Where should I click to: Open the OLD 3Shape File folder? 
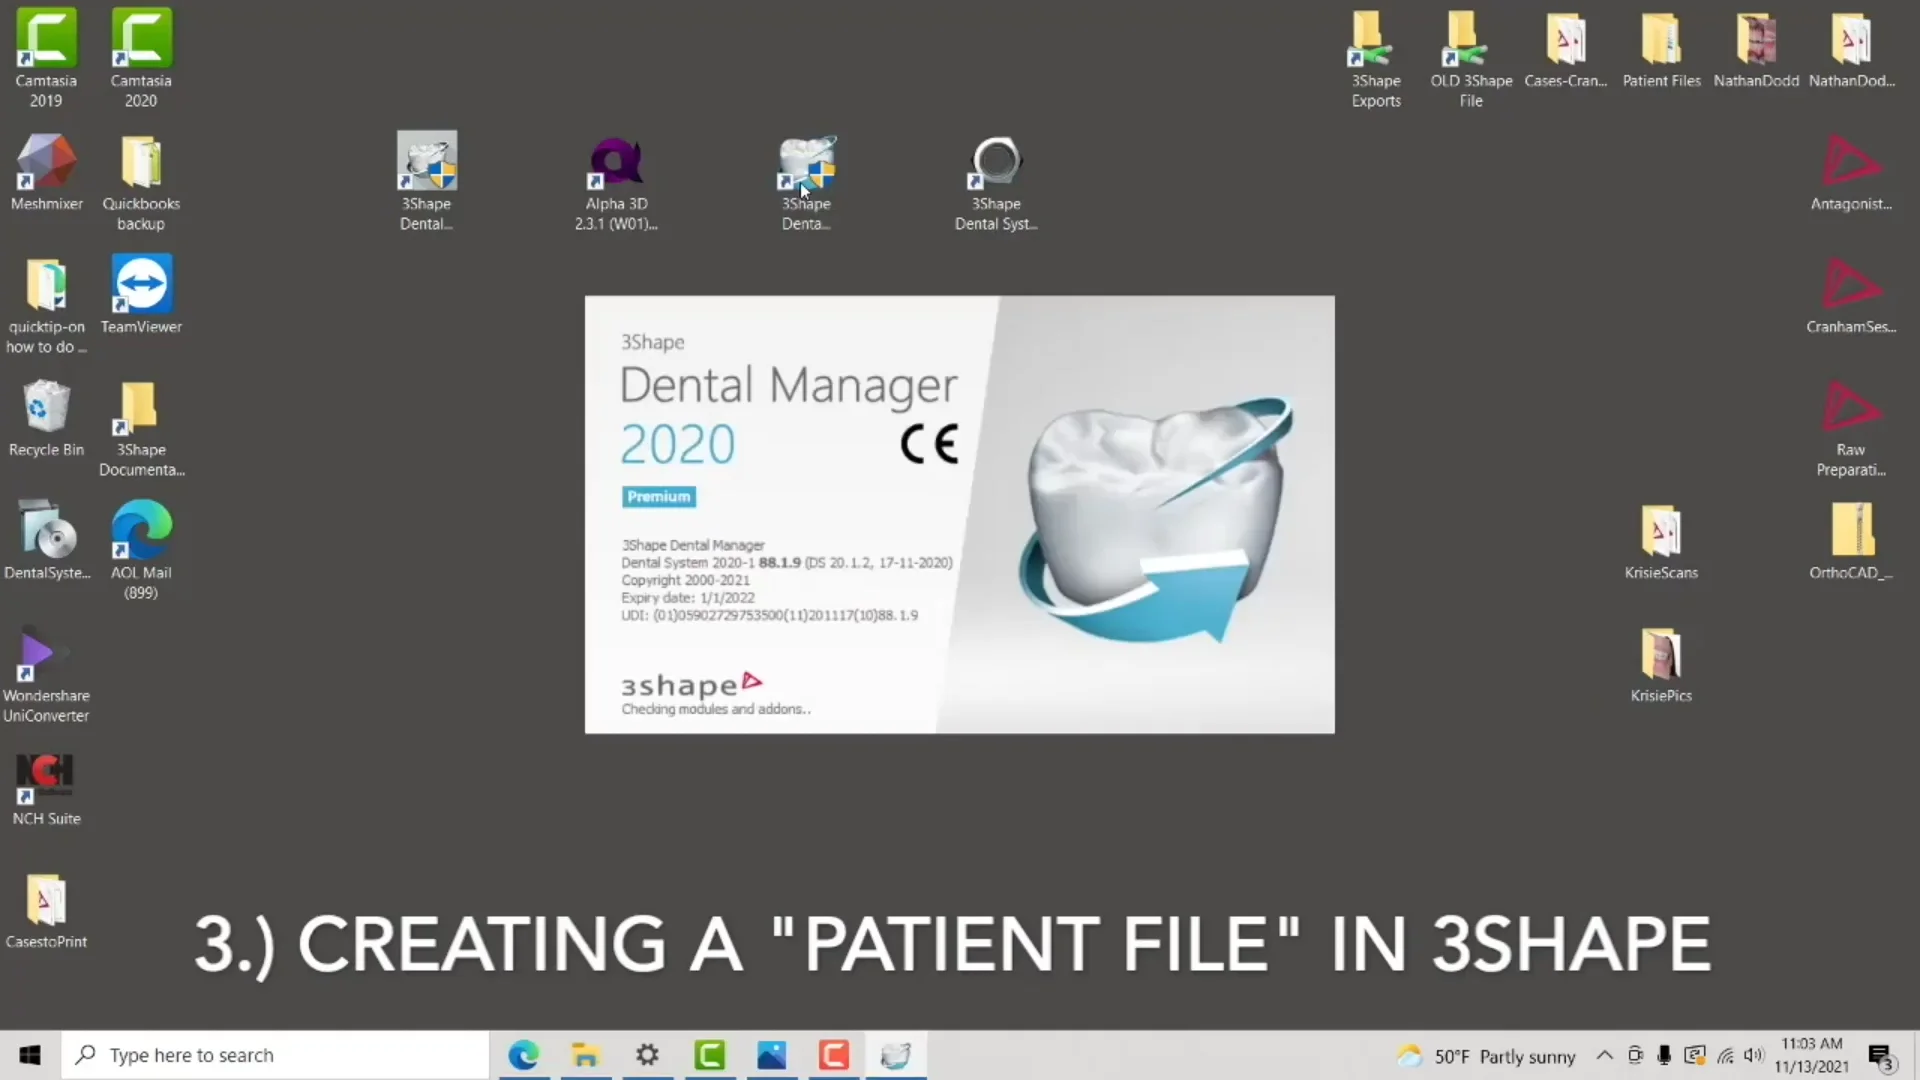[1471, 58]
